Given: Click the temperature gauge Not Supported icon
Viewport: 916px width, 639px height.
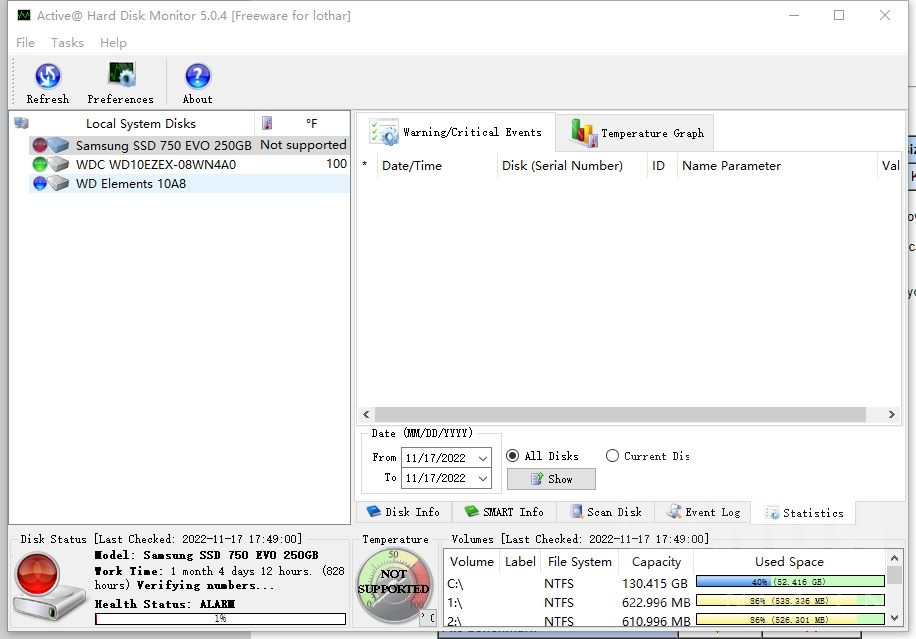Looking at the screenshot, I should click(x=394, y=585).
